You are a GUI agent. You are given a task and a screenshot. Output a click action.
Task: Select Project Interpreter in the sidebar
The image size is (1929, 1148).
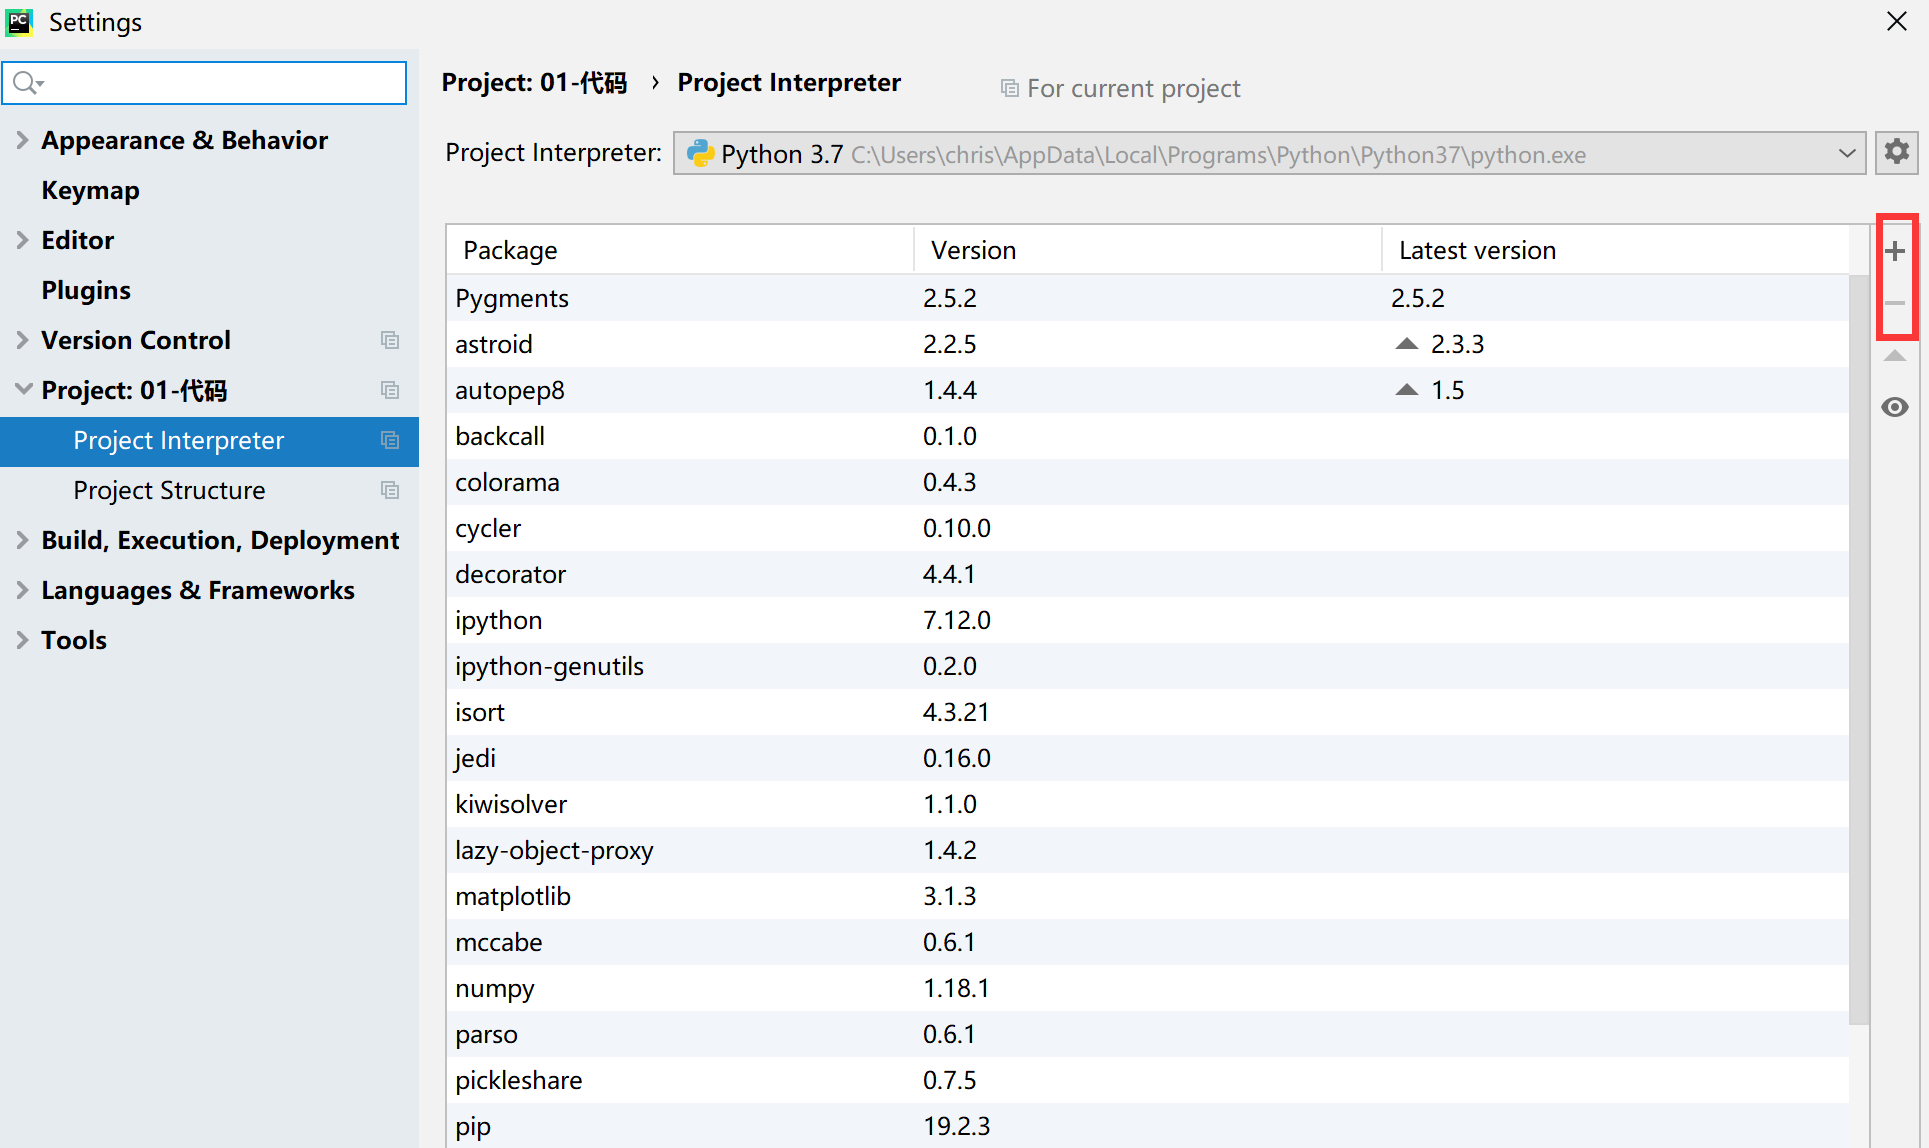(209, 441)
